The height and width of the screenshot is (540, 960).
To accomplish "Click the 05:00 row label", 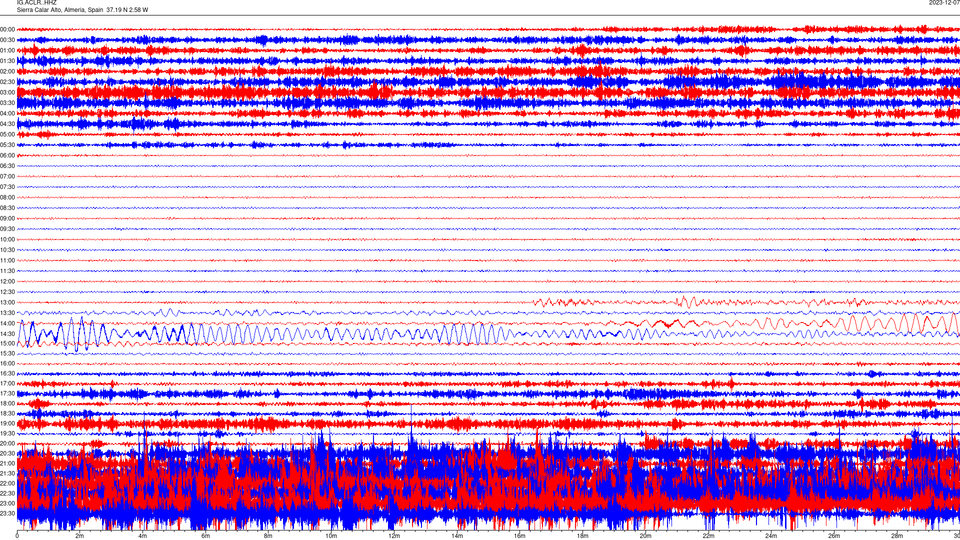I will (x=7, y=135).
